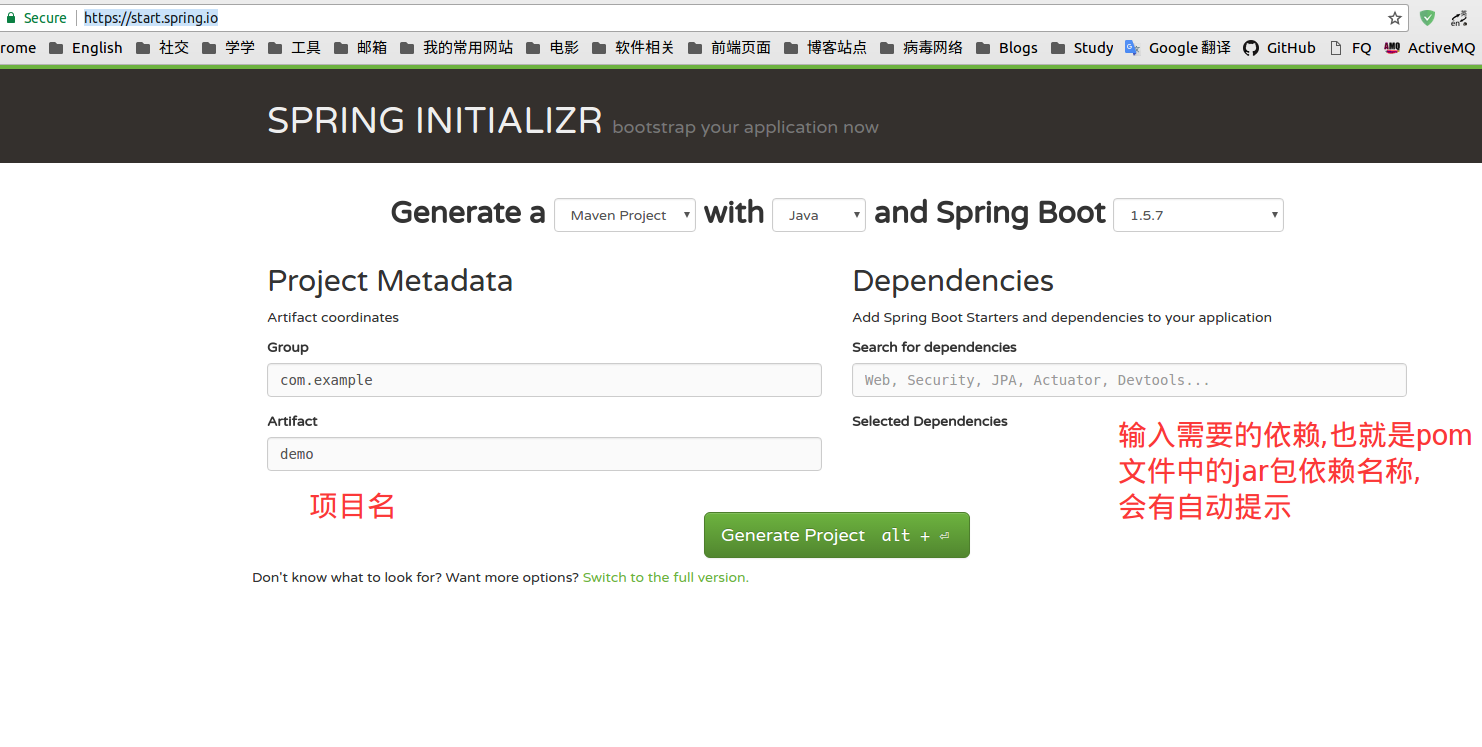Open the 邮箱 bookmarks folder
1482x747 pixels.
click(x=360, y=48)
